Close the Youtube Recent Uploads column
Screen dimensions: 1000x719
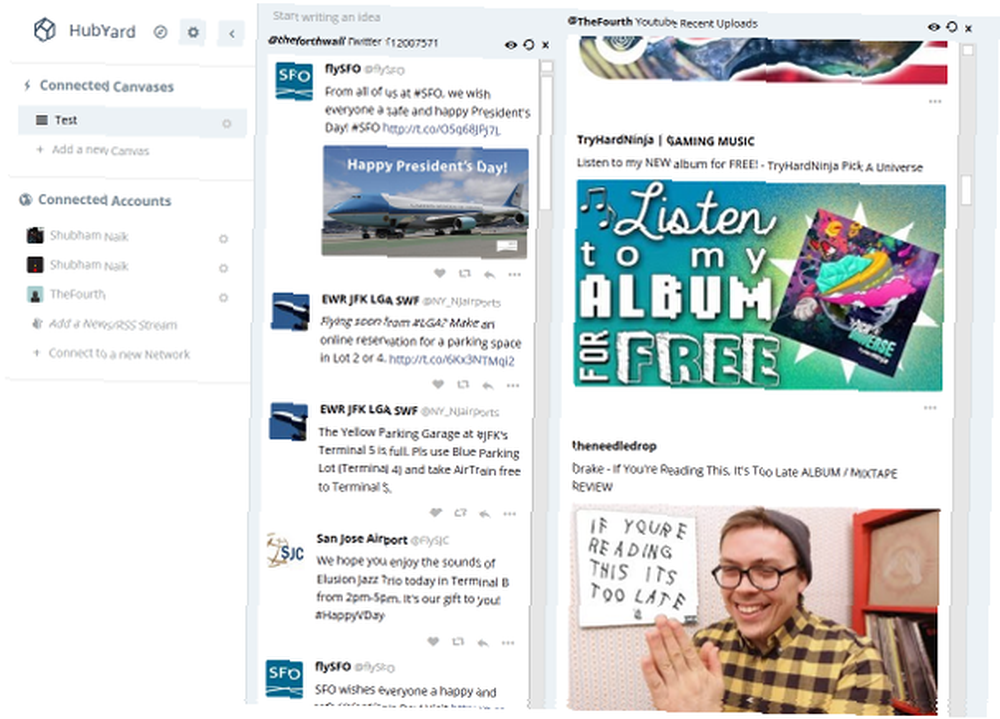[968, 28]
